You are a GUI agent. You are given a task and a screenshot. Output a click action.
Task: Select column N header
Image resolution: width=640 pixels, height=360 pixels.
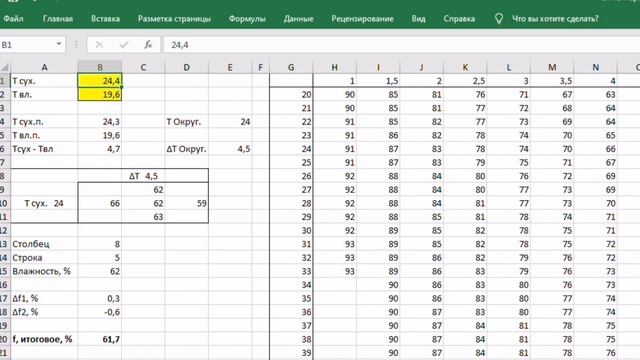coord(596,67)
